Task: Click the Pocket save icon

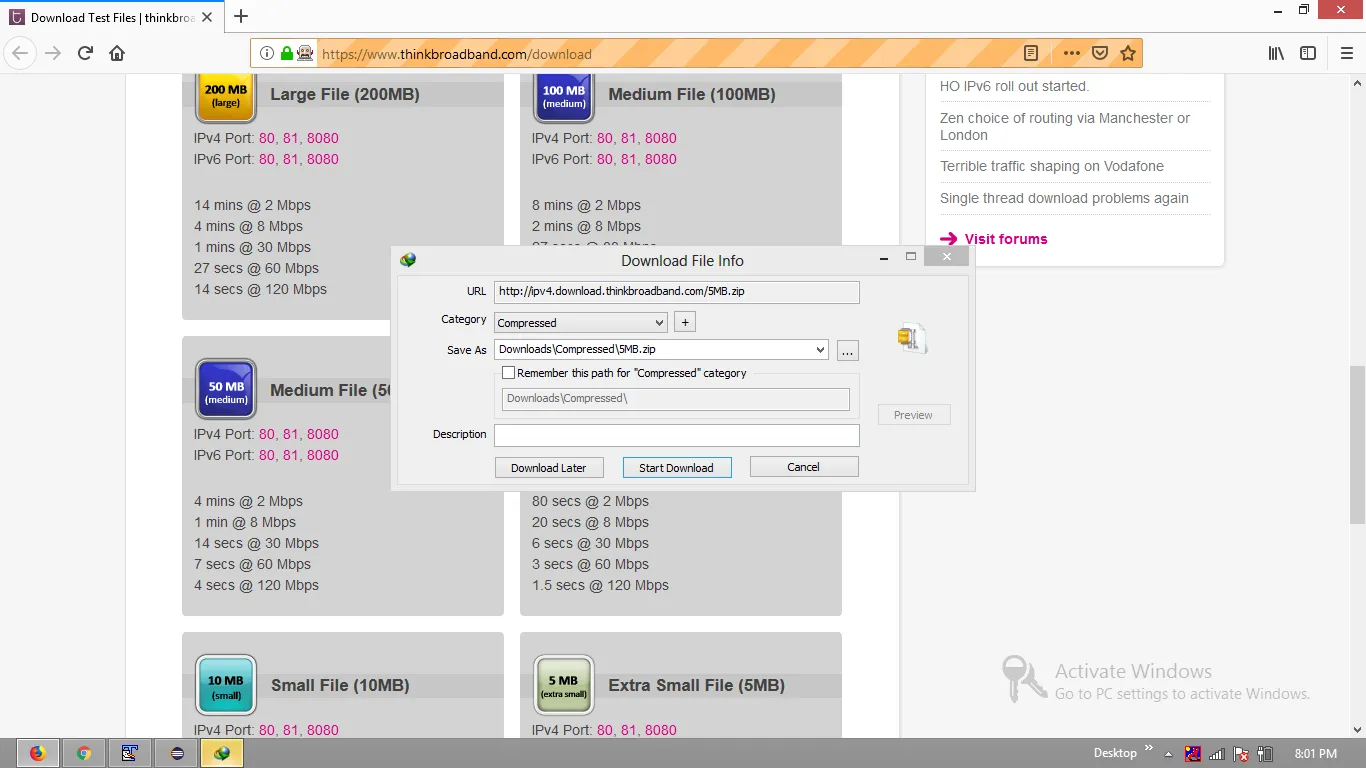Action: click(x=1100, y=54)
